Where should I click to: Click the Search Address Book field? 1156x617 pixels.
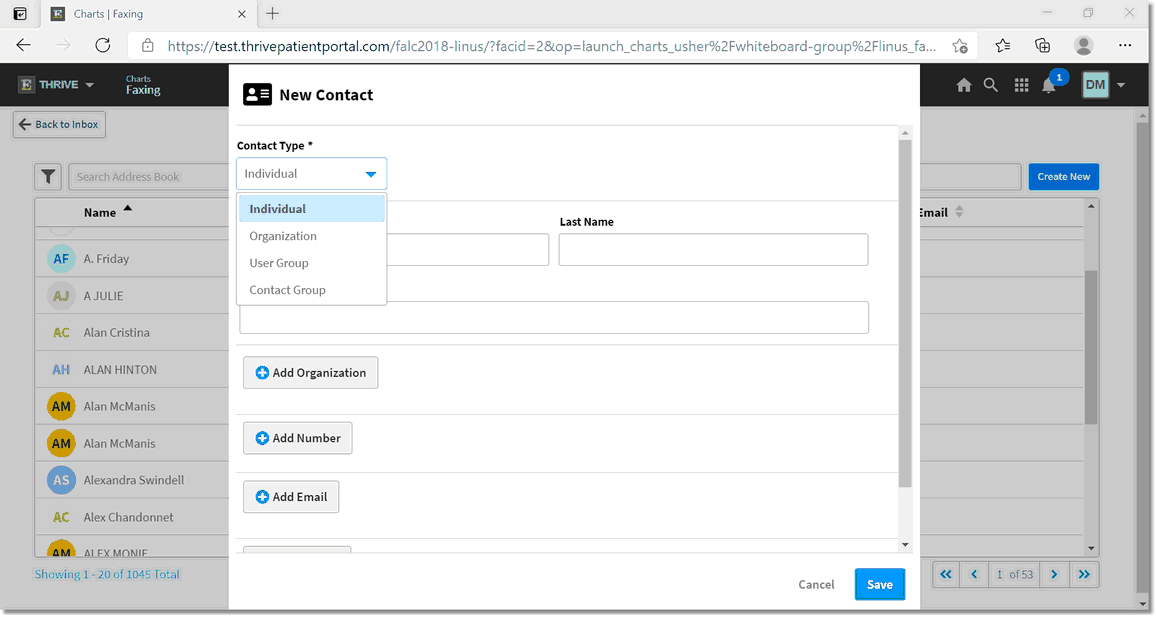coord(148,177)
